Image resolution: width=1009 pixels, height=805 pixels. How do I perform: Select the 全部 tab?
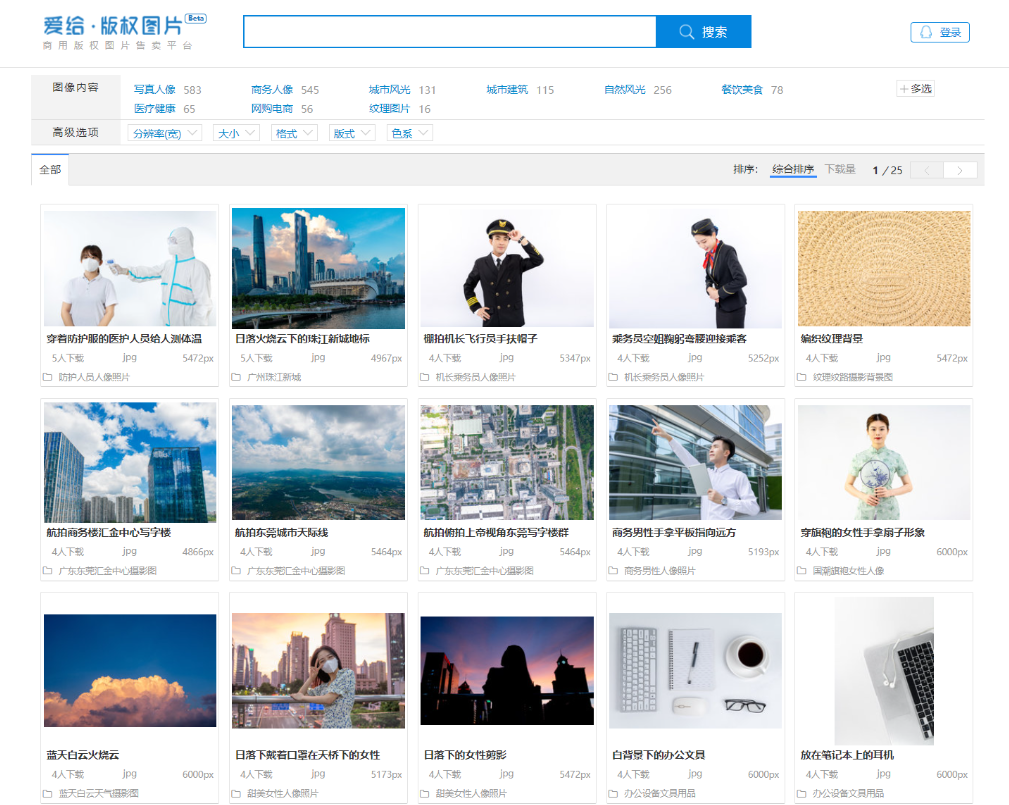click(50, 170)
